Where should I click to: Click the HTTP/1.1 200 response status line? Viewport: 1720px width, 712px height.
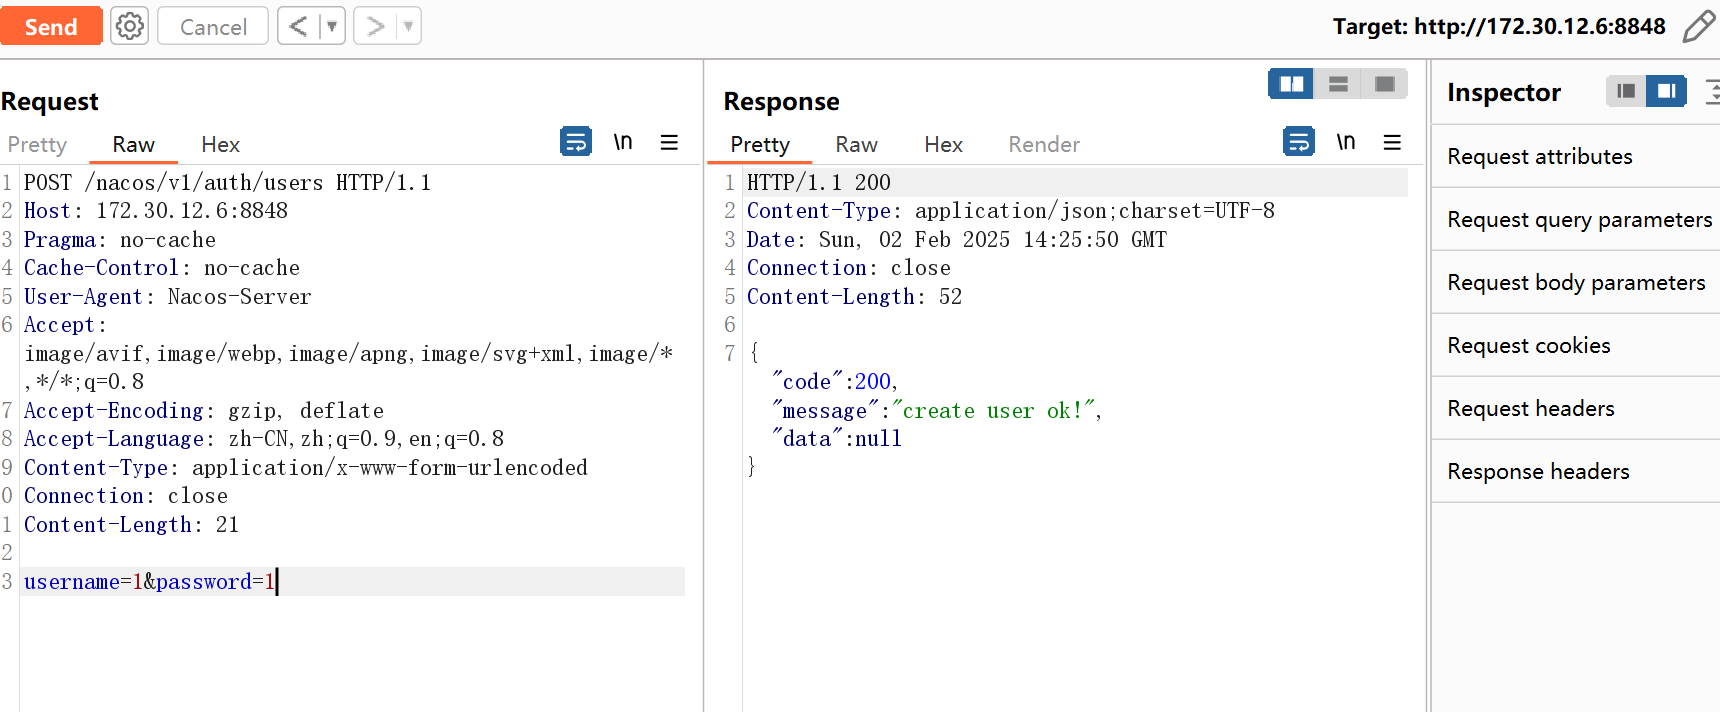point(819,183)
